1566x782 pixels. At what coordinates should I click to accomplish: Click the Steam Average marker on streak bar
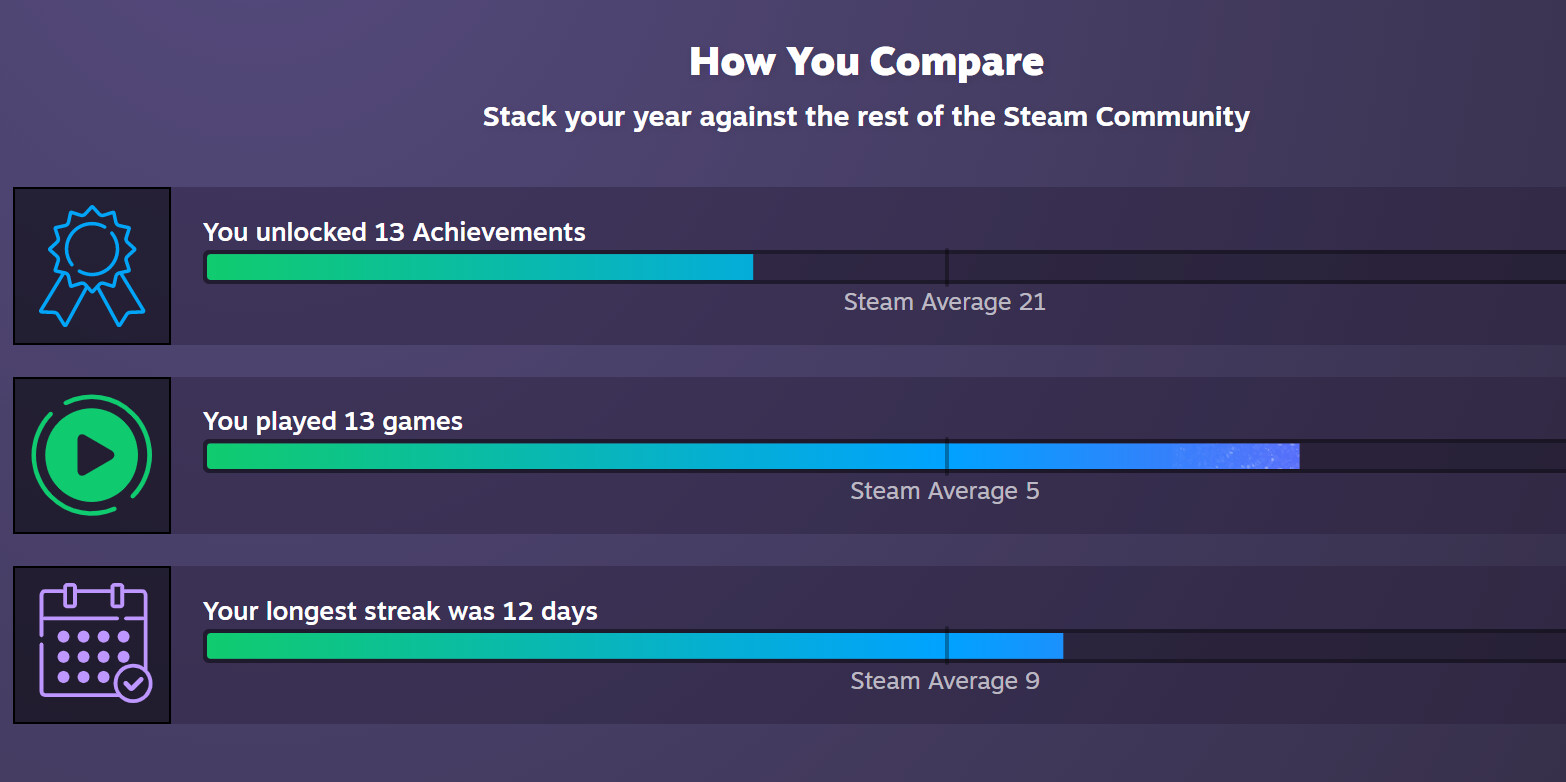tap(946, 646)
